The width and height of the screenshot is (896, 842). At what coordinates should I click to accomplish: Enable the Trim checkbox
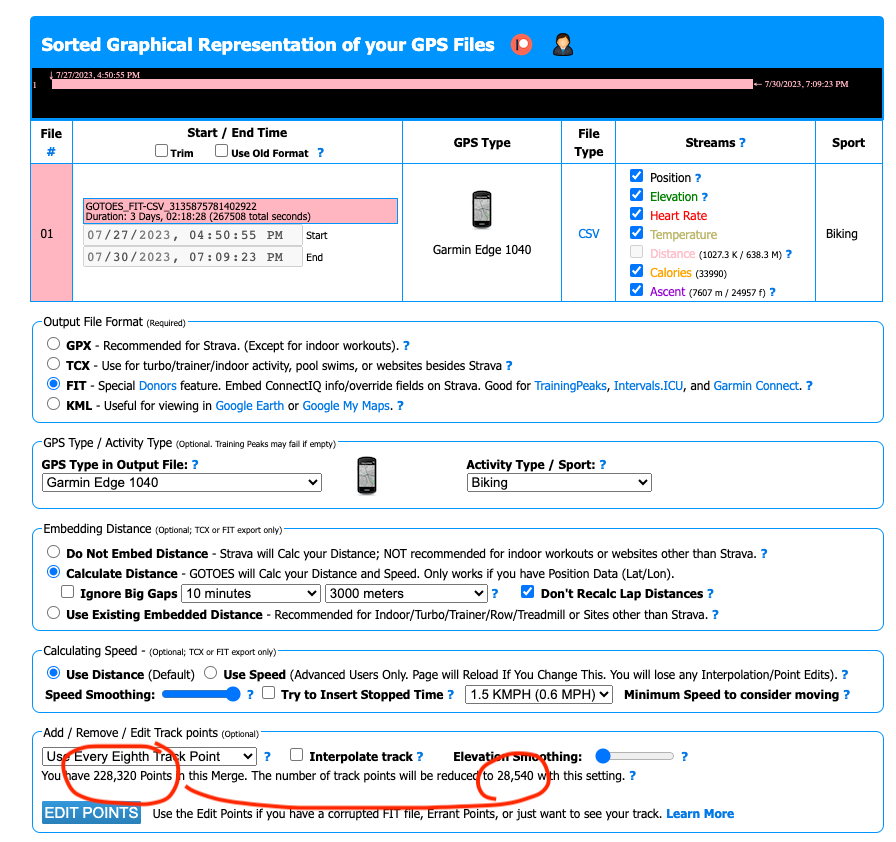click(162, 151)
